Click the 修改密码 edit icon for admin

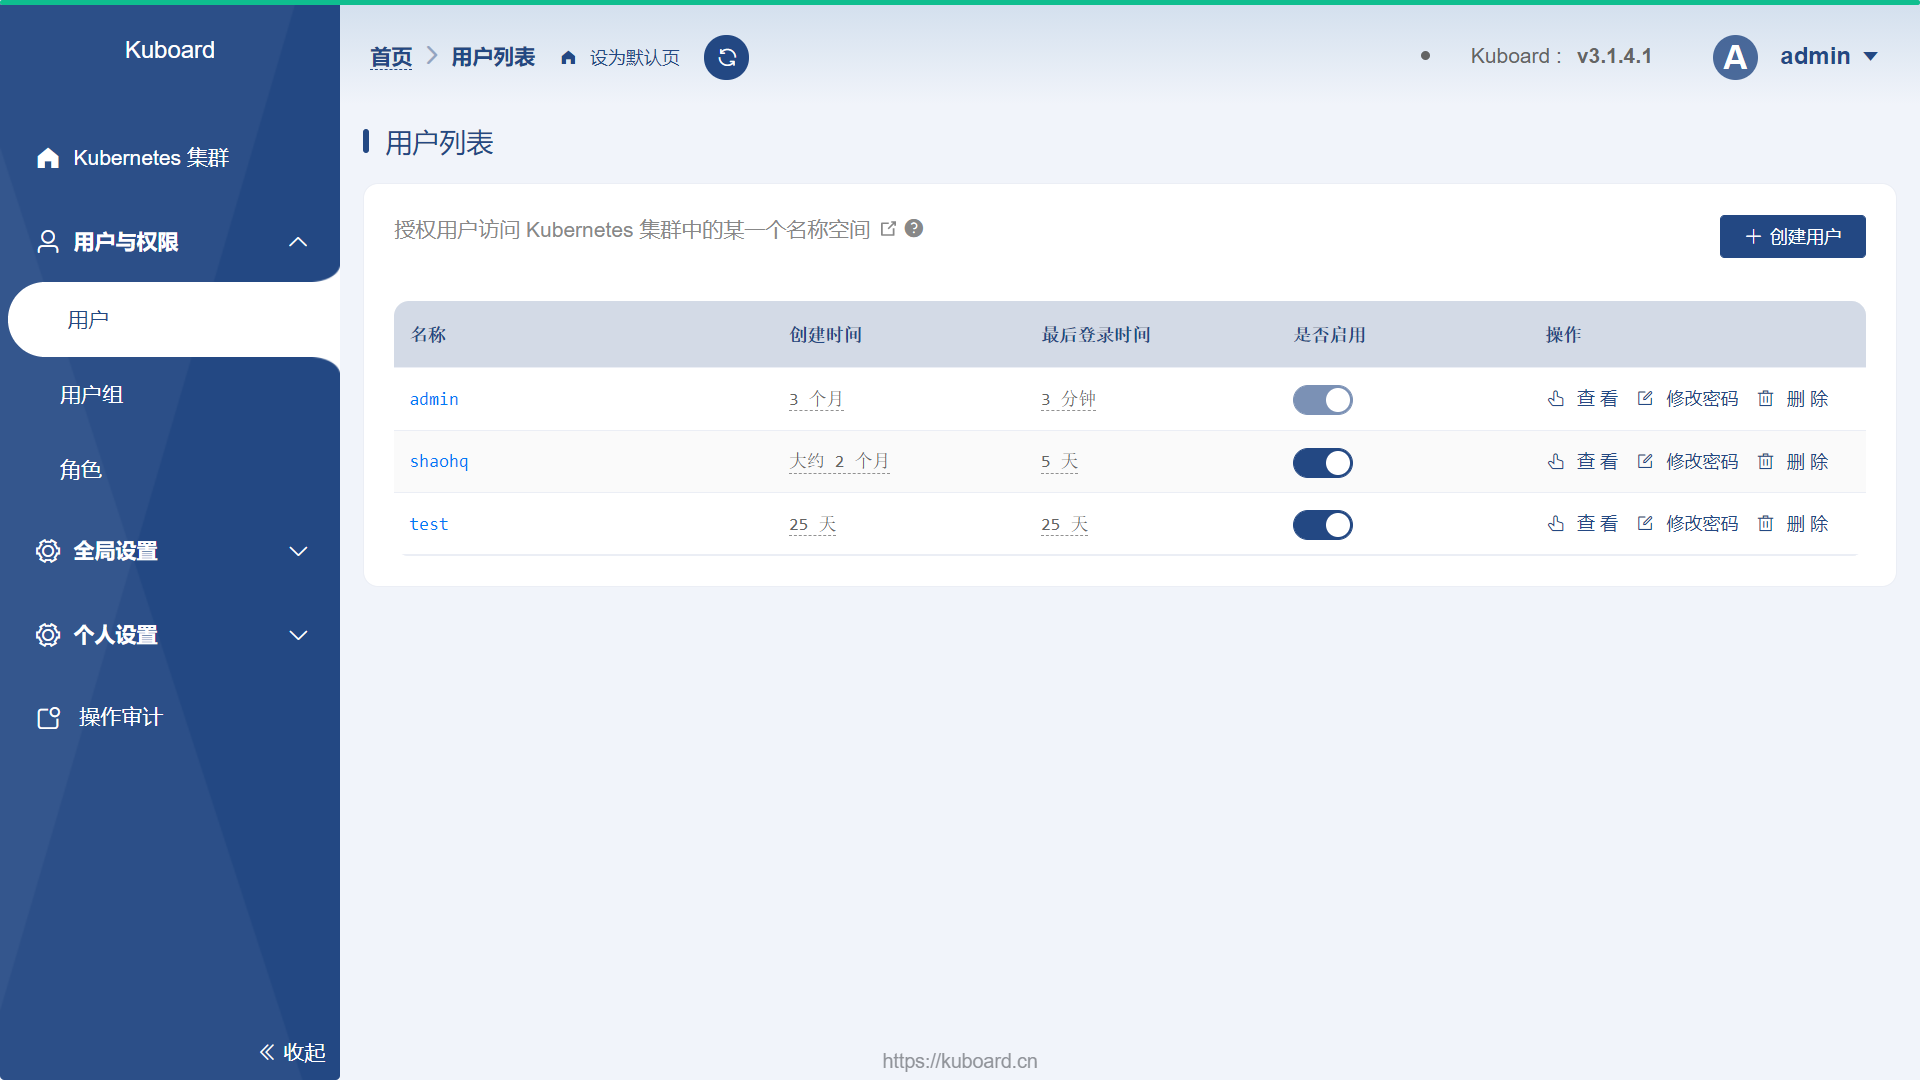pyautogui.click(x=1645, y=398)
